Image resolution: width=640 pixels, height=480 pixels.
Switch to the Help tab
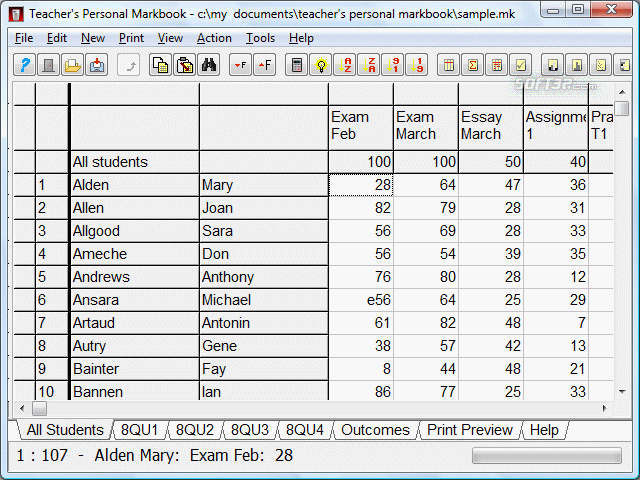point(544,430)
